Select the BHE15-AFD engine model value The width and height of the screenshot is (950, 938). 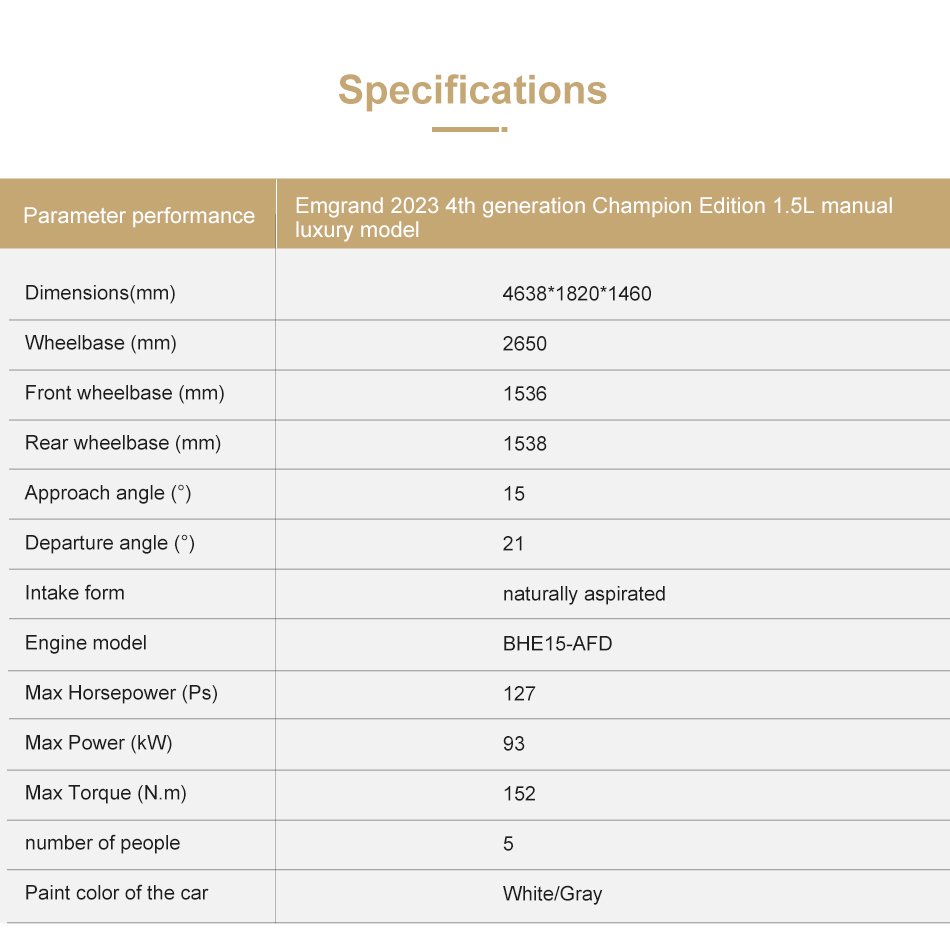[557, 644]
